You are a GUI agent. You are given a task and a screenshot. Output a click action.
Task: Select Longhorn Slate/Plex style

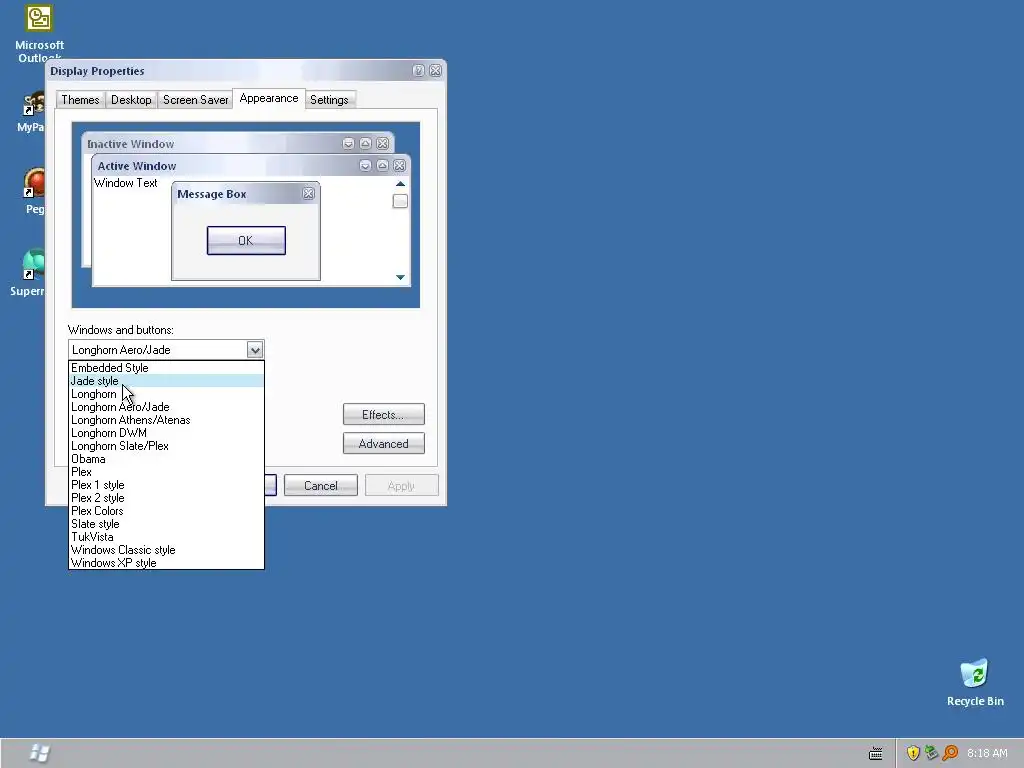(166, 446)
